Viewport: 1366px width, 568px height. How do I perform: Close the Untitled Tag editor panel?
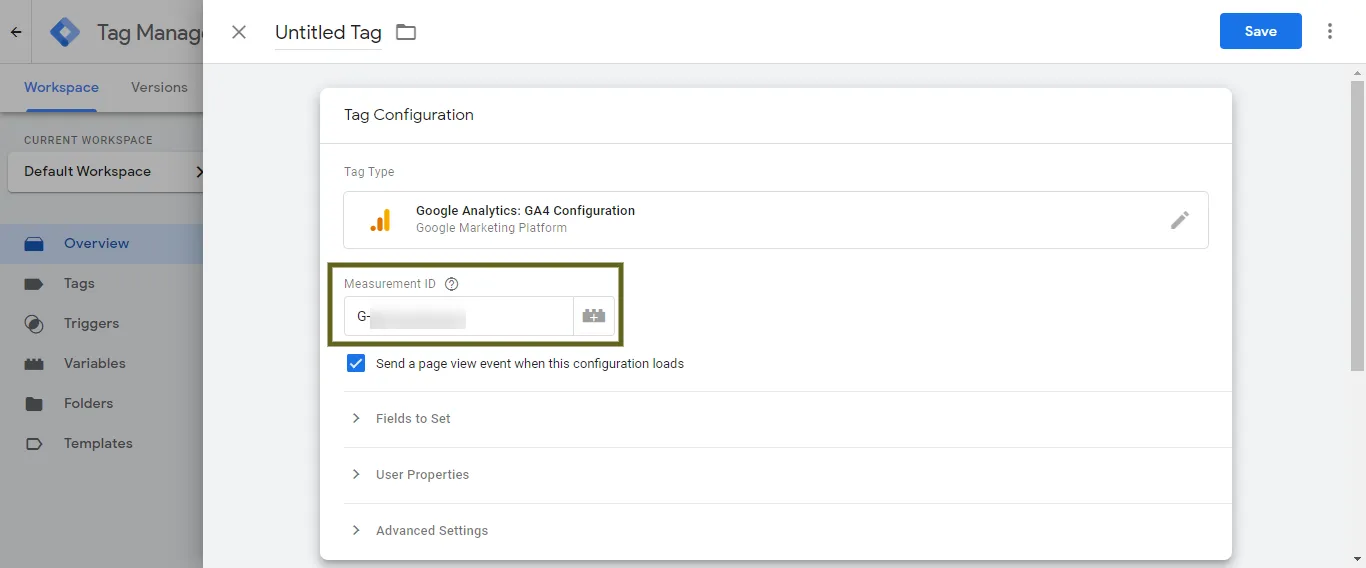pos(239,32)
